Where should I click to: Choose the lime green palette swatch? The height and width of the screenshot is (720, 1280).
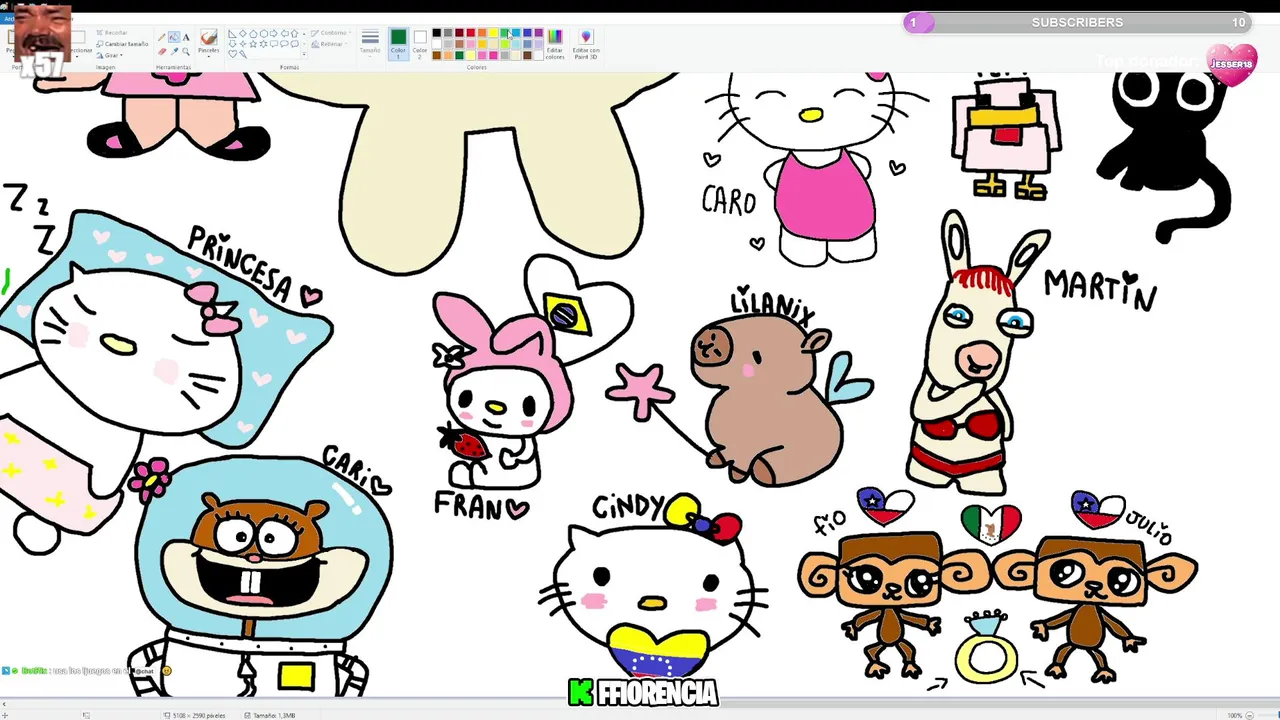point(505,44)
